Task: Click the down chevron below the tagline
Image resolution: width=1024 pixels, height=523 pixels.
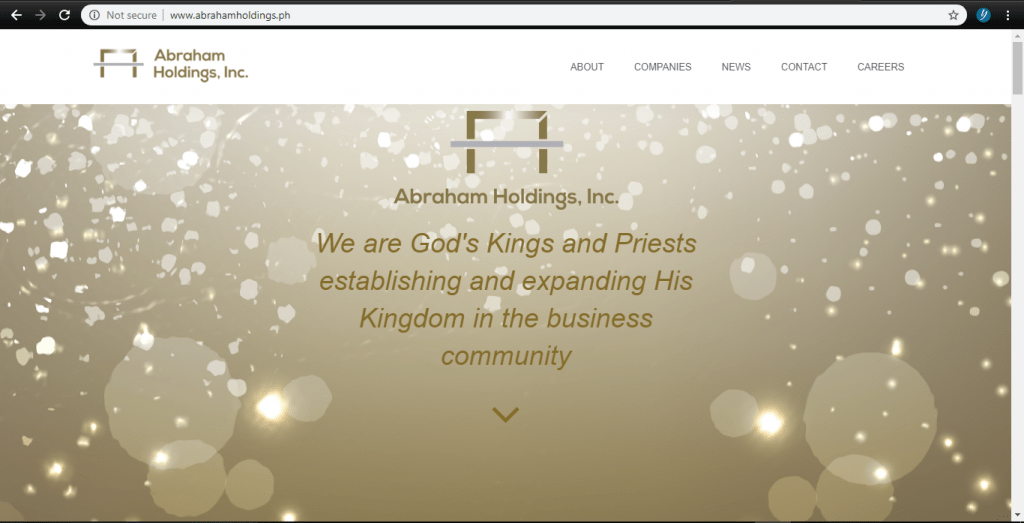Action: [x=505, y=414]
